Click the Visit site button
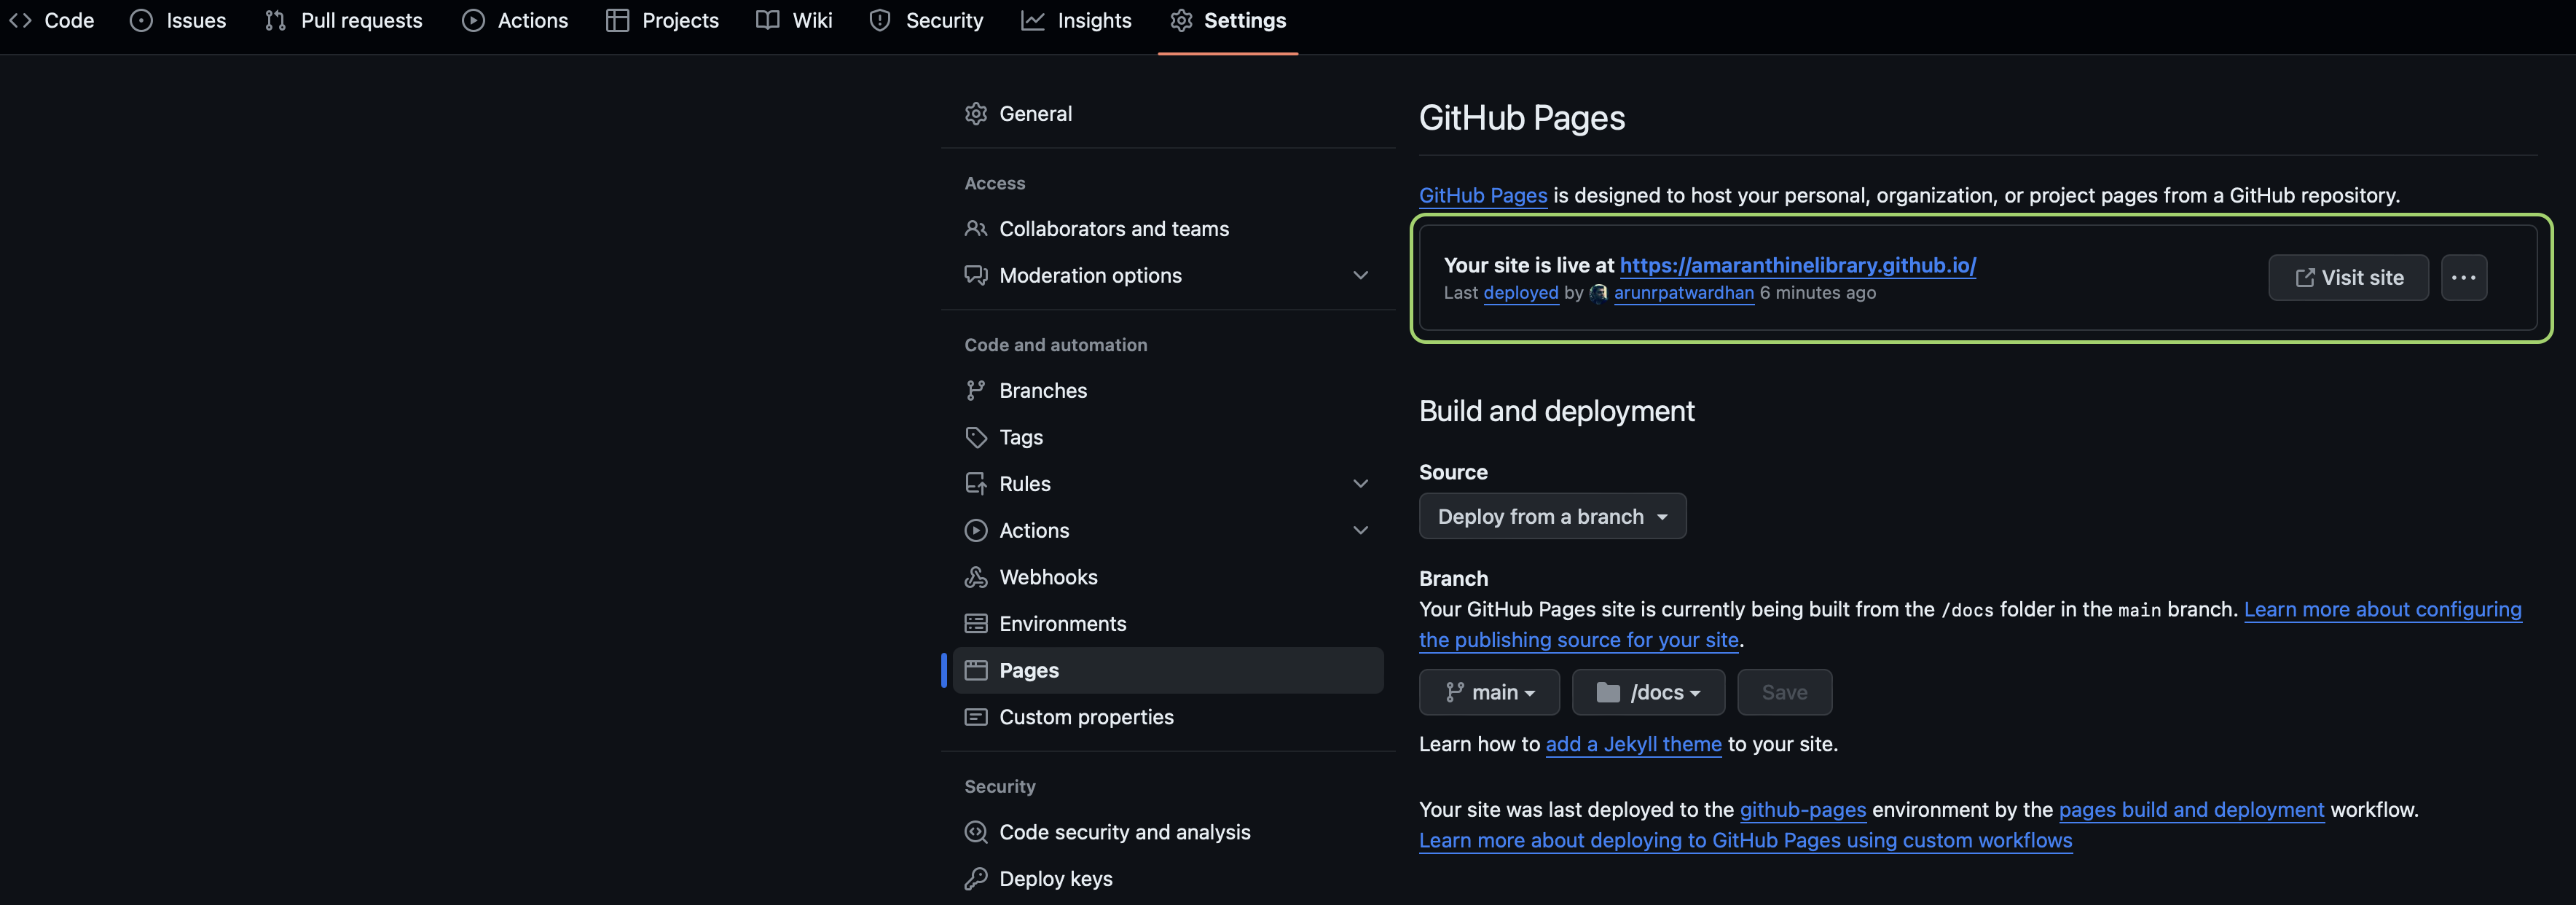Screen dimensions: 2576x905 click(2348, 278)
